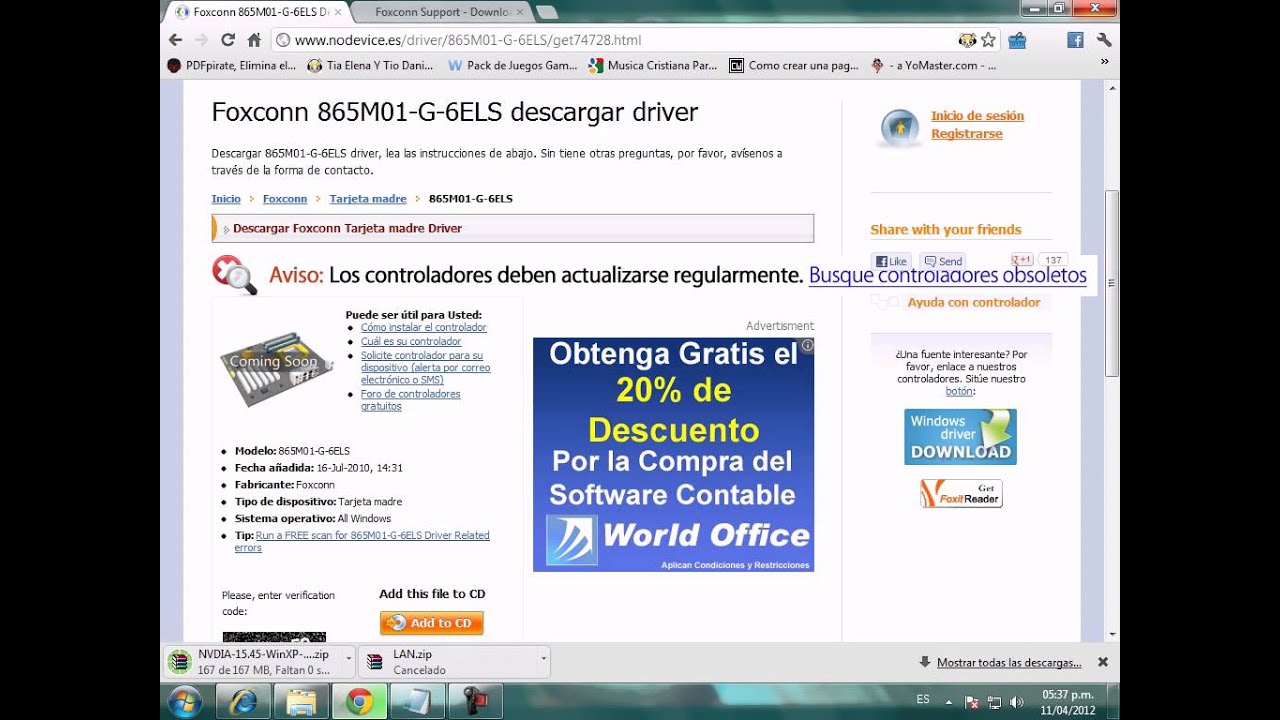This screenshot has width=1280, height=720.
Task: Switch to the Foxconn 865M01-G-6ELS tab
Action: tap(258, 12)
